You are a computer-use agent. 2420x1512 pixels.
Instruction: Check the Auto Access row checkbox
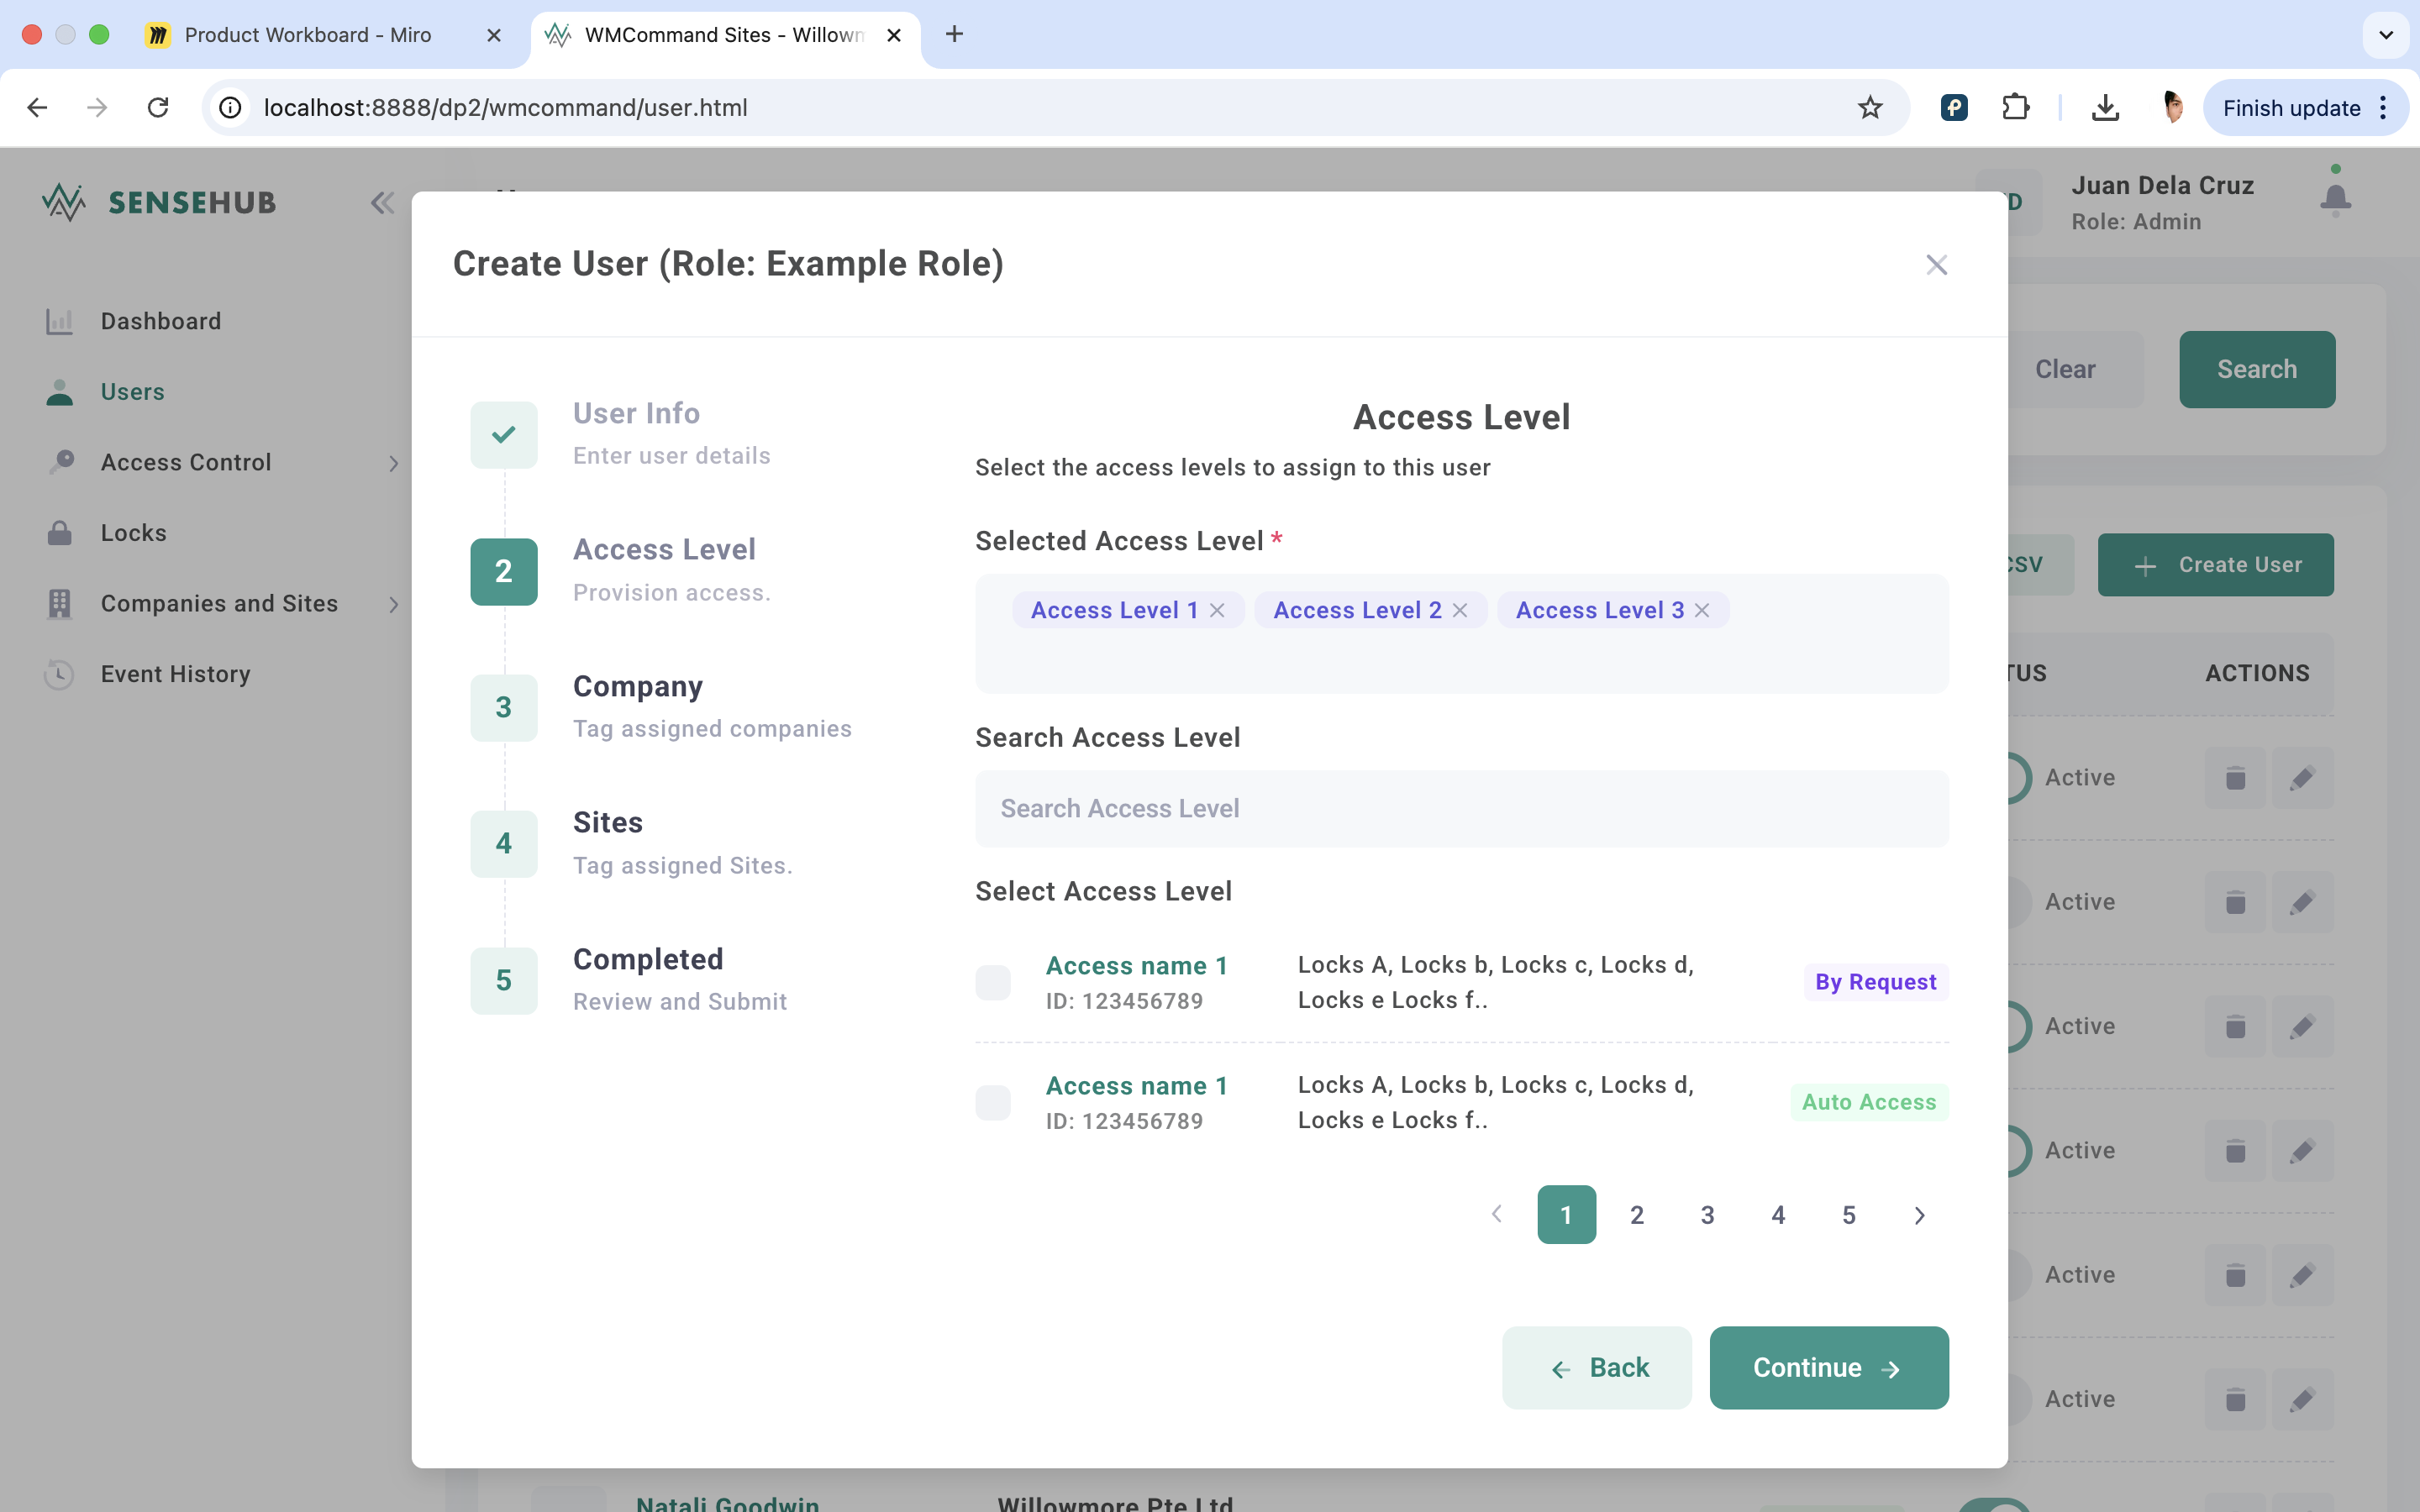point(993,1102)
